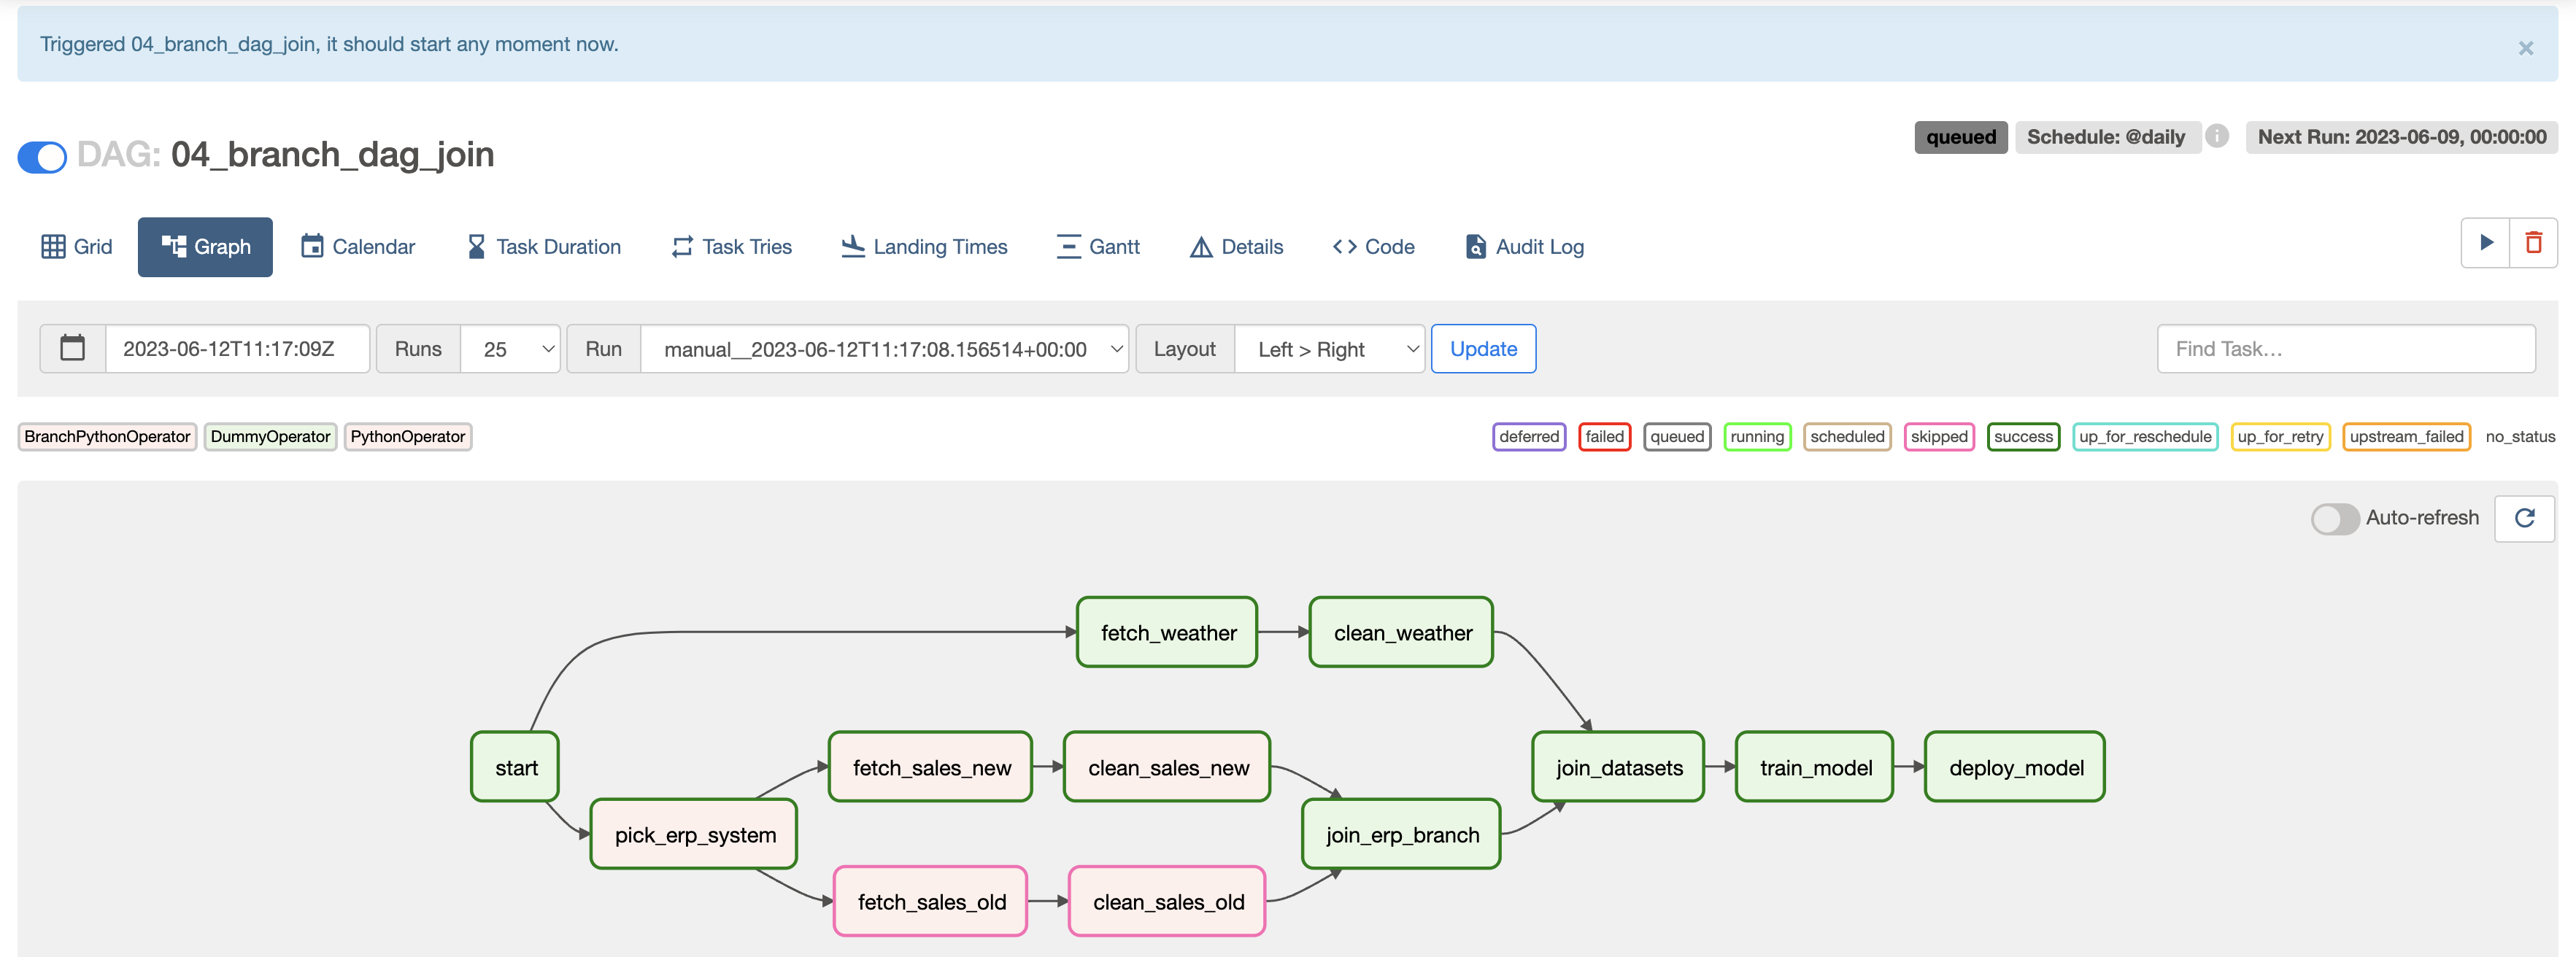Click the graph refresh icon
The height and width of the screenshot is (957, 2576).
(2524, 518)
